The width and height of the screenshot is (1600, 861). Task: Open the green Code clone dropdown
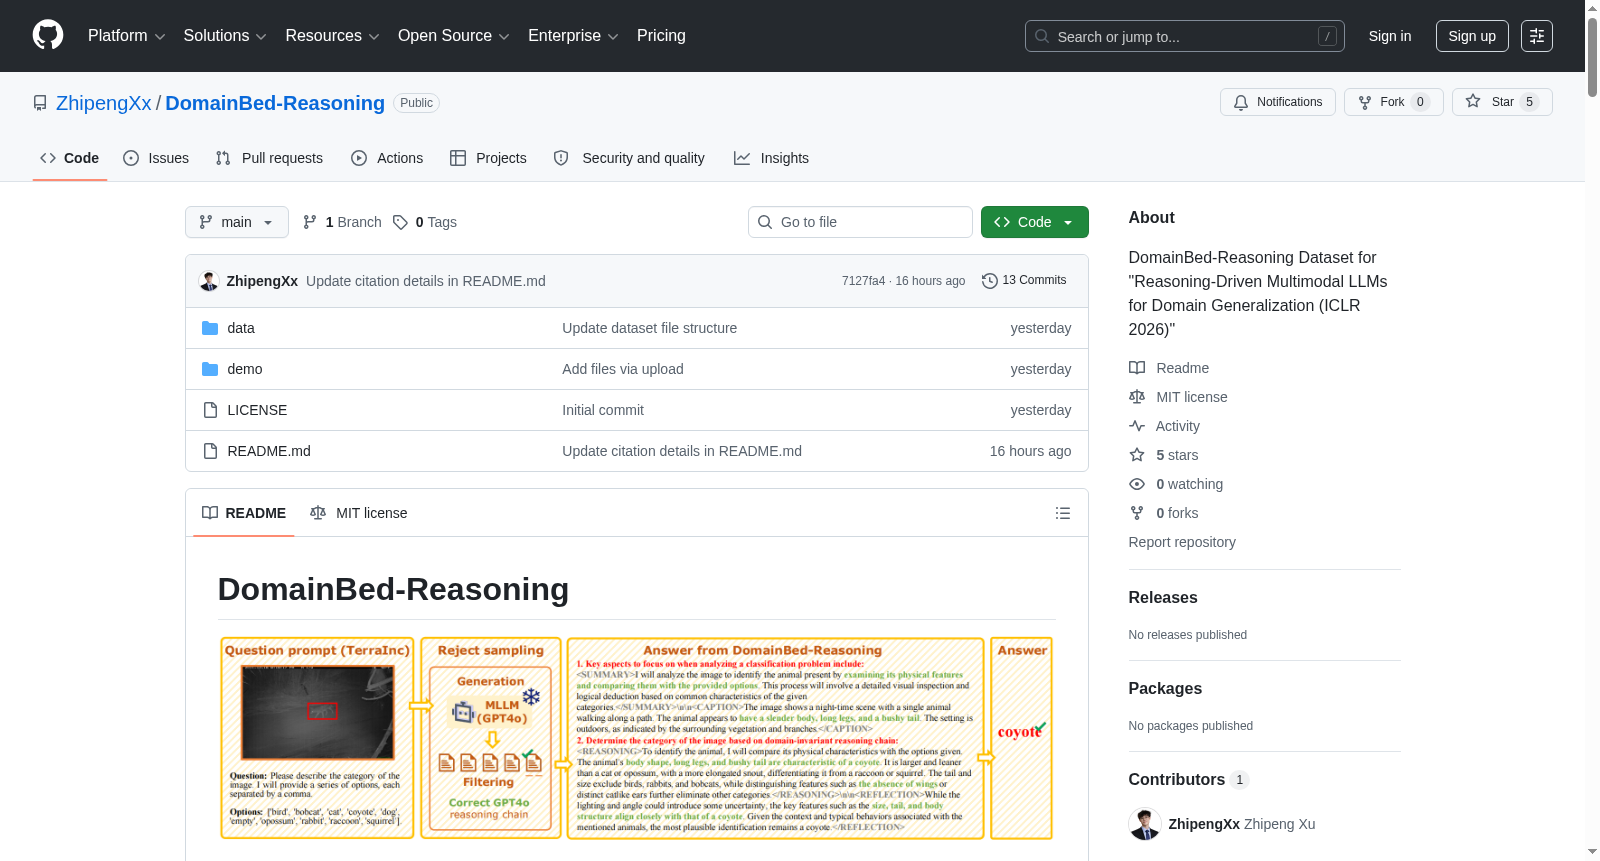click(x=1035, y=222)
